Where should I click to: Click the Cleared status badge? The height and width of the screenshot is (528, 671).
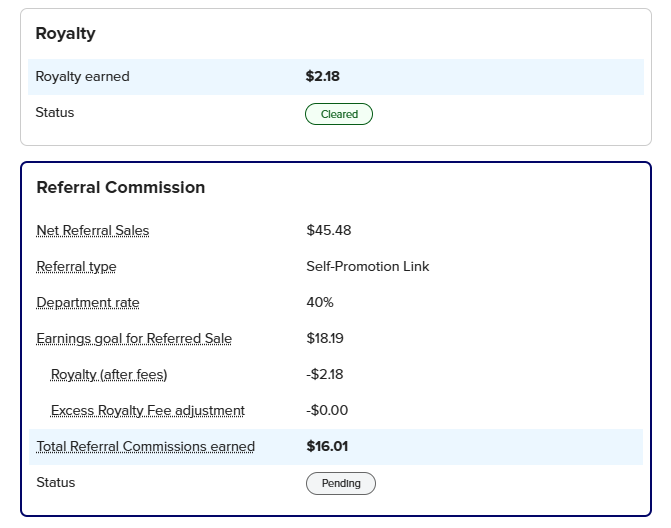click(x=339, y=114)
